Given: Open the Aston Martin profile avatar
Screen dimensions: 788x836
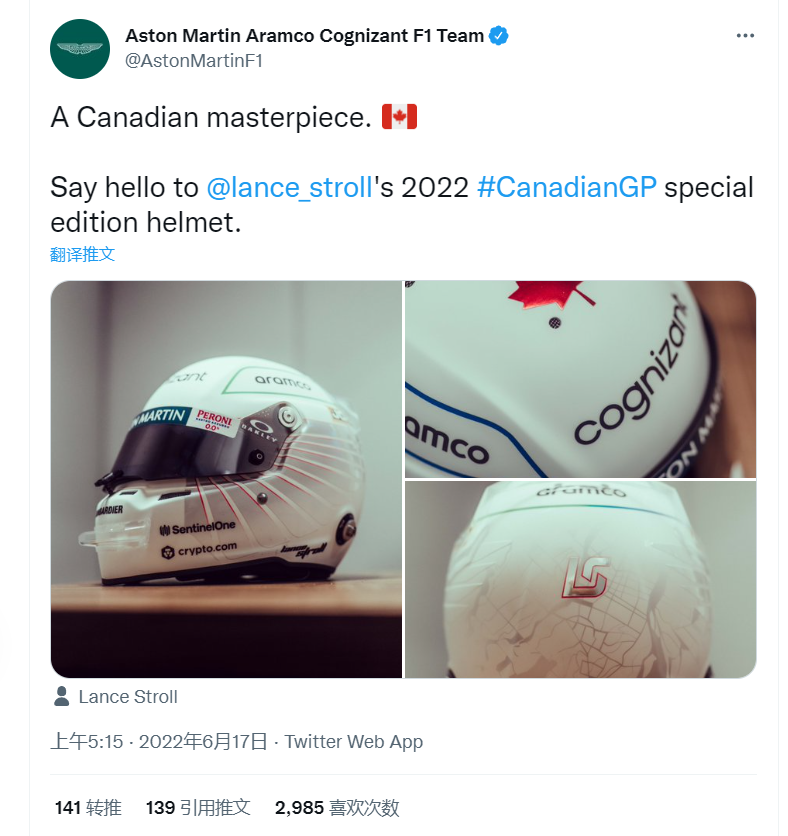Looking at the screenshot, I should tap(80, 49).
